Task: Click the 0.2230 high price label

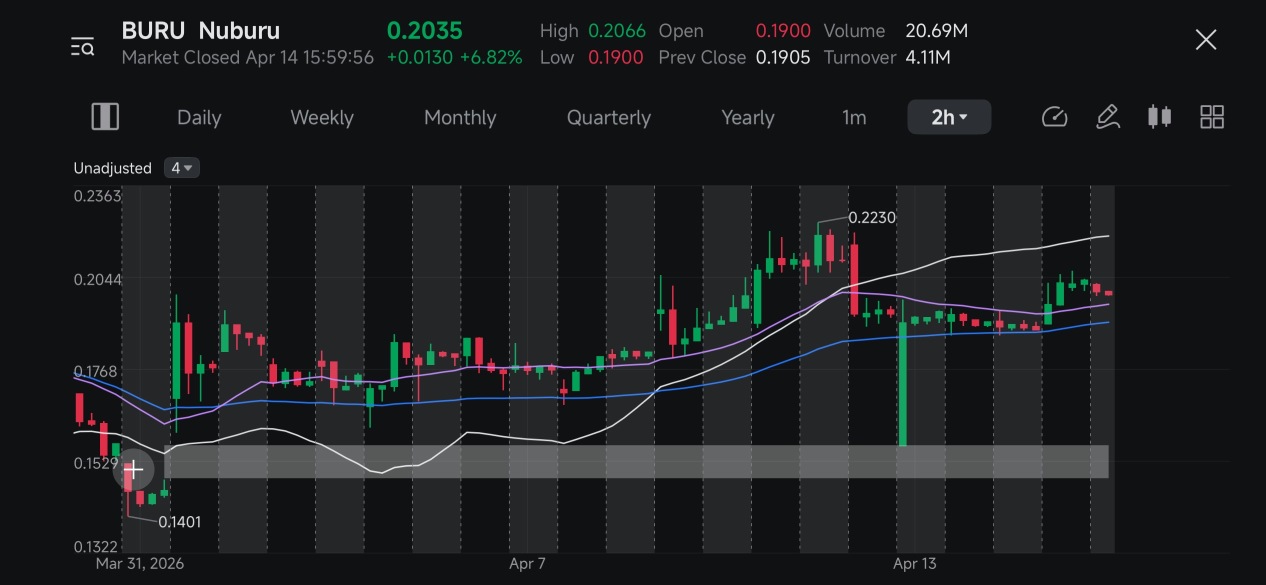Action: coord(872,217)
